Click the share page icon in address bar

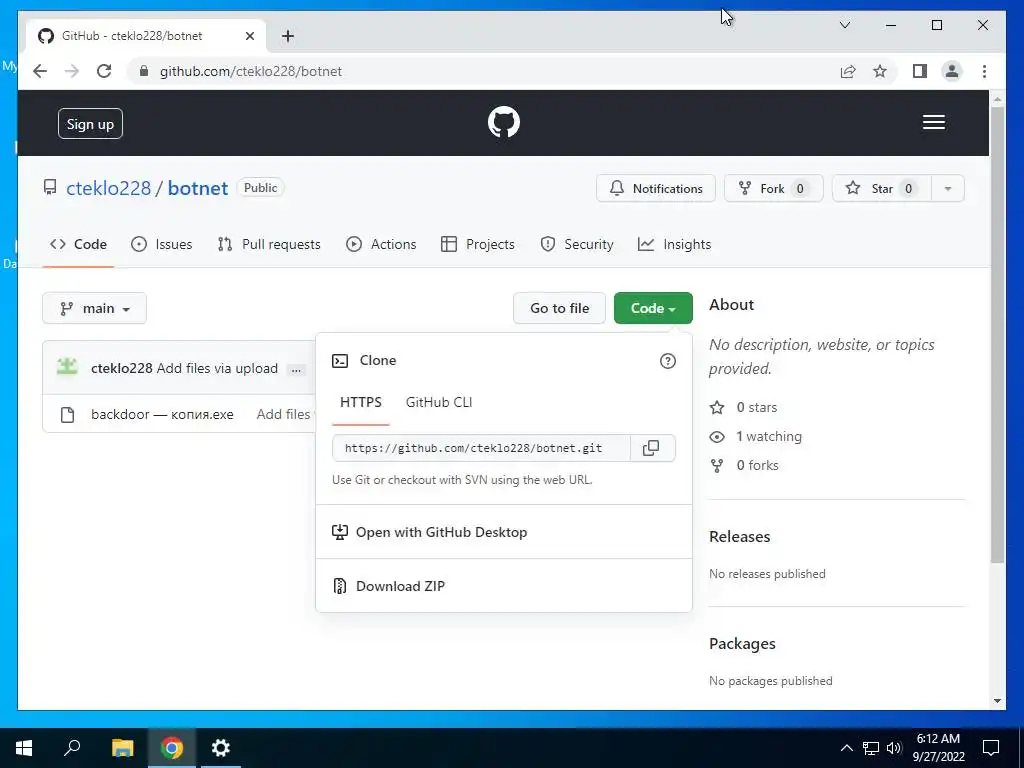[x=848, y=71]
